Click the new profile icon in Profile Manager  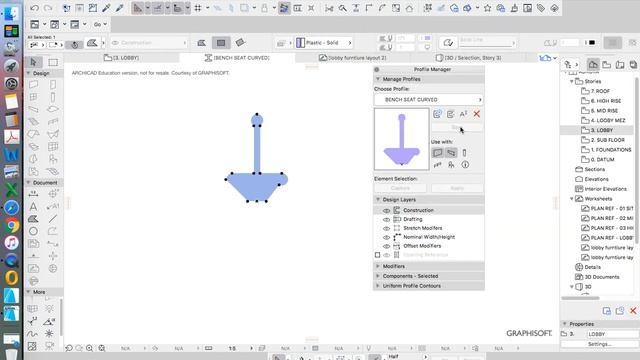(x=437, y=114)
